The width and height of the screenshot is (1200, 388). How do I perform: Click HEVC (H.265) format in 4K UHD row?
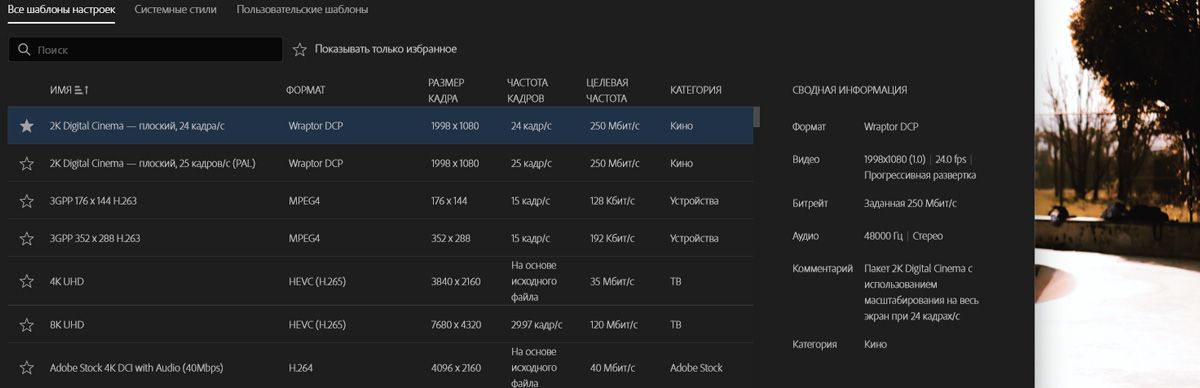(x=317, y=282)
